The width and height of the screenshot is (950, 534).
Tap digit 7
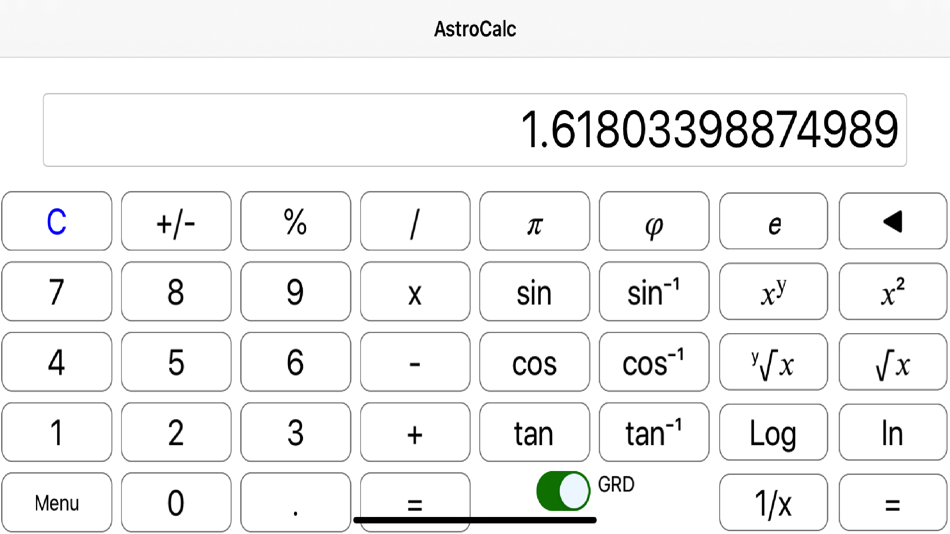pos(56,292)
